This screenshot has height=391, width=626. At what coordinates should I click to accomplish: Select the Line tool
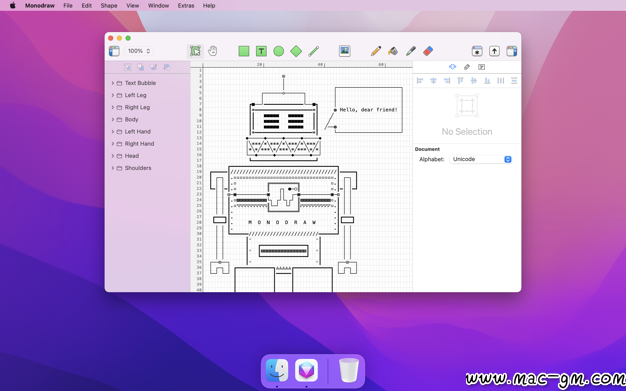pos(313,51)
